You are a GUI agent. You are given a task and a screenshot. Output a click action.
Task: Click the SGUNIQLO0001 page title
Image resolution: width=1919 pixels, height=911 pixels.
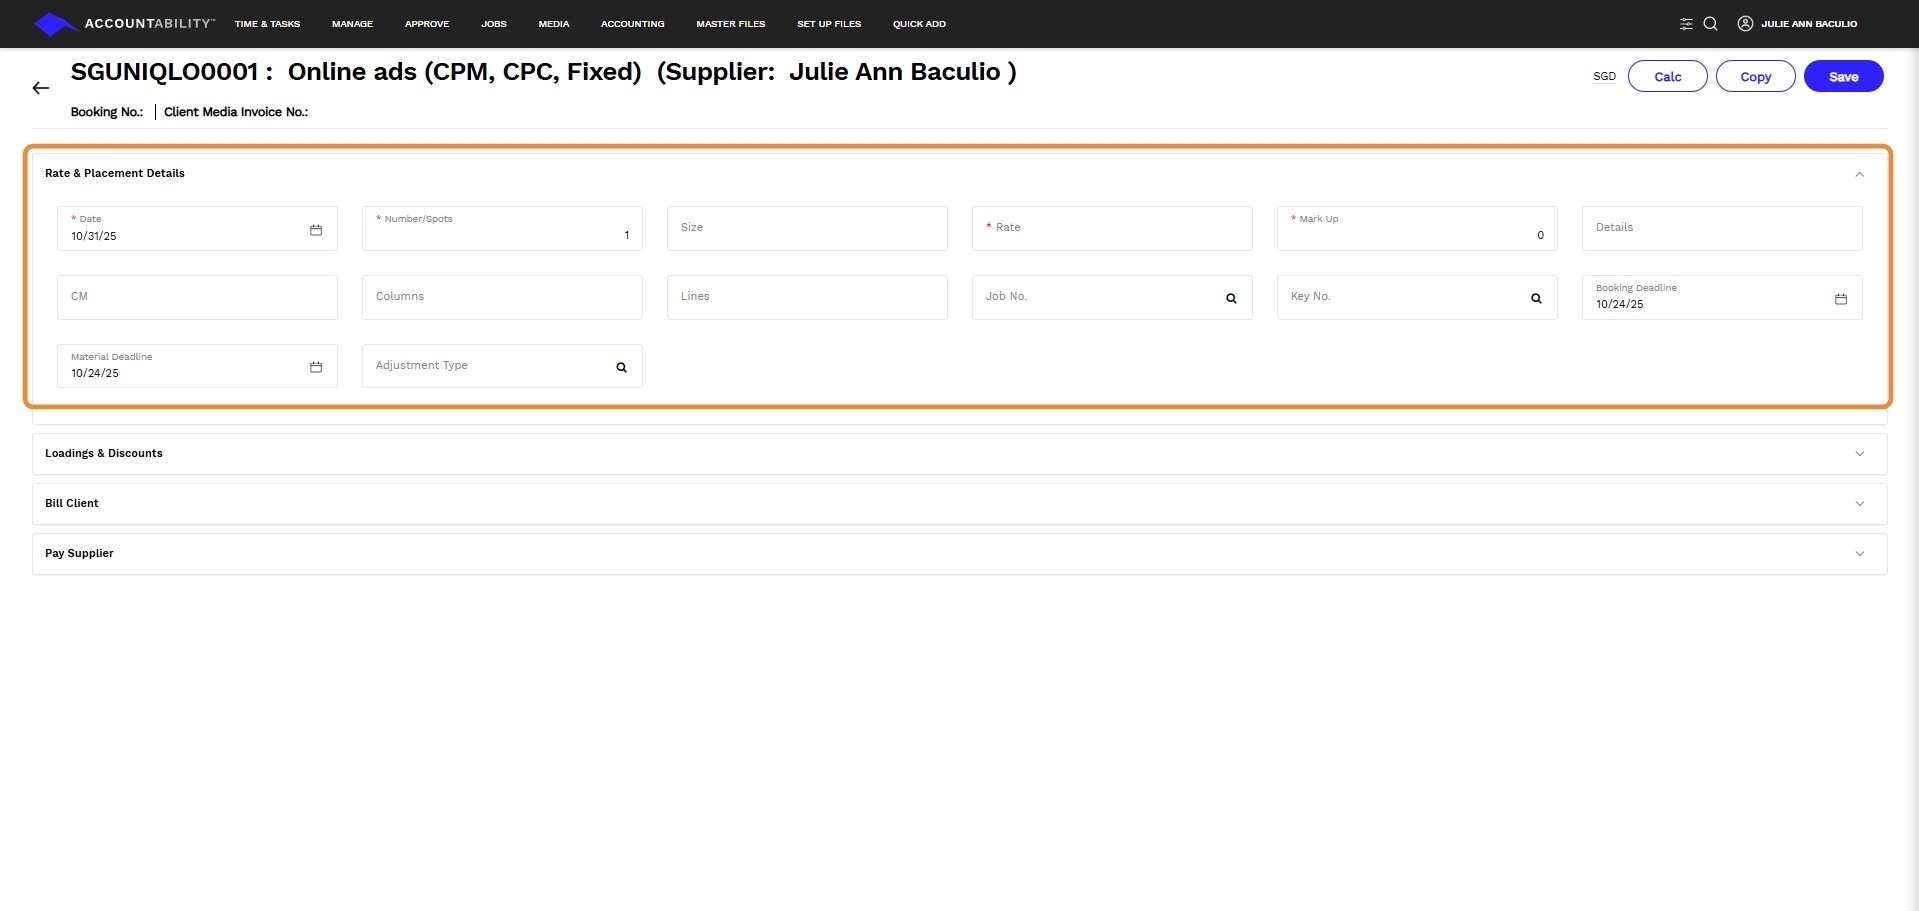(x=543, y=72)
